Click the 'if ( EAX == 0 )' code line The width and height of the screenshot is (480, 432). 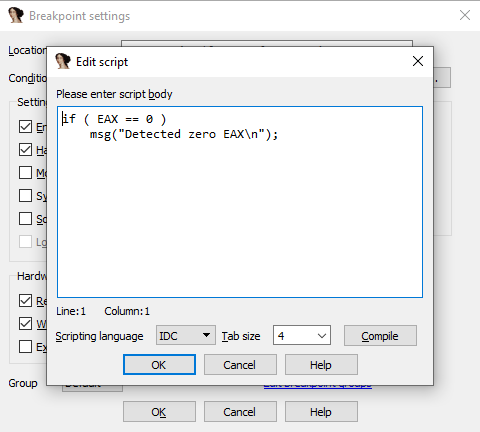coord(114,119)
